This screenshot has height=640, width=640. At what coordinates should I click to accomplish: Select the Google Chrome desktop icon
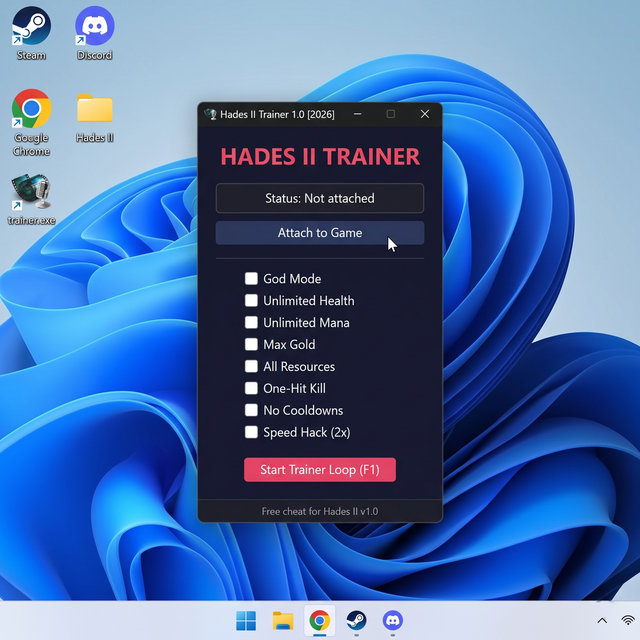tap(31, 122)
